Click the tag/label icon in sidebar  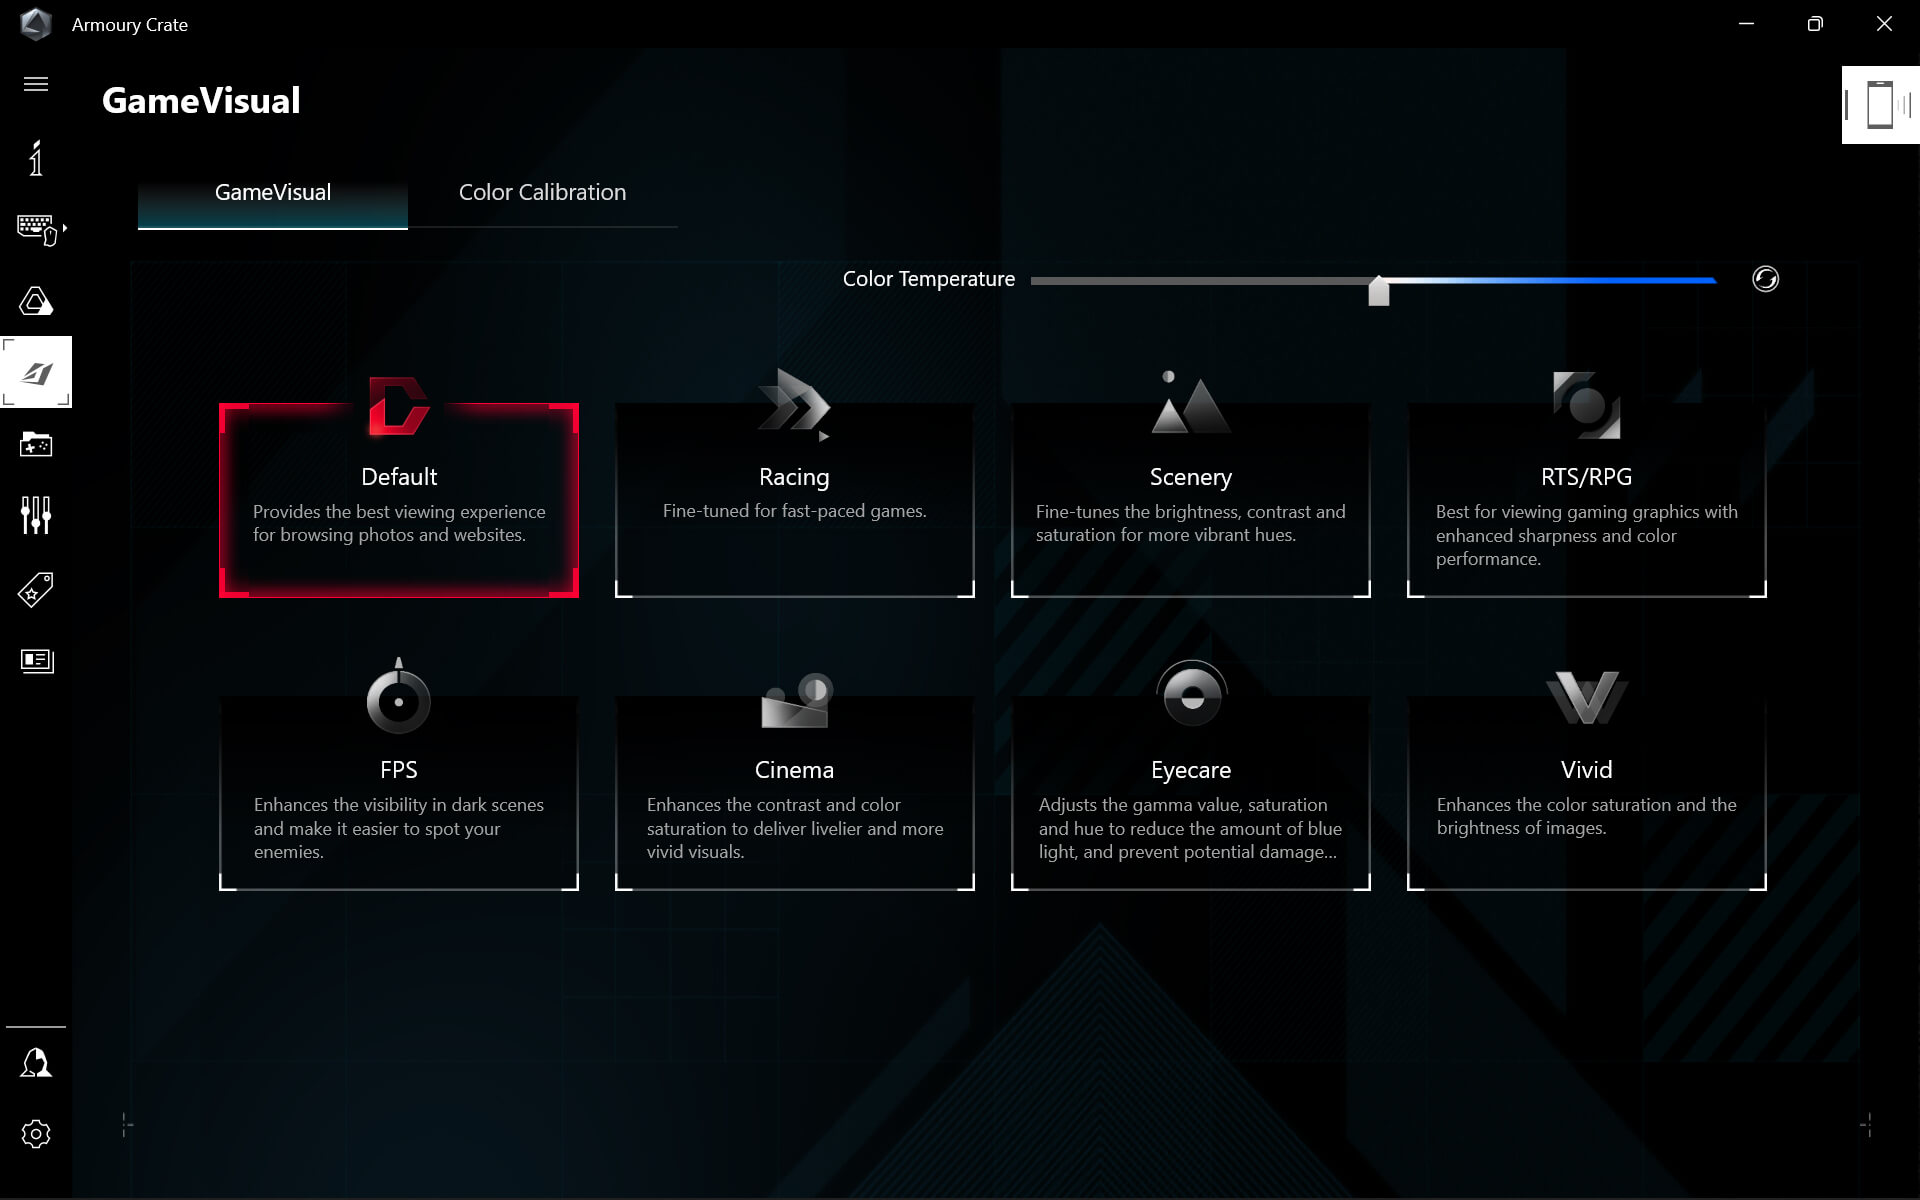point(35,588)
